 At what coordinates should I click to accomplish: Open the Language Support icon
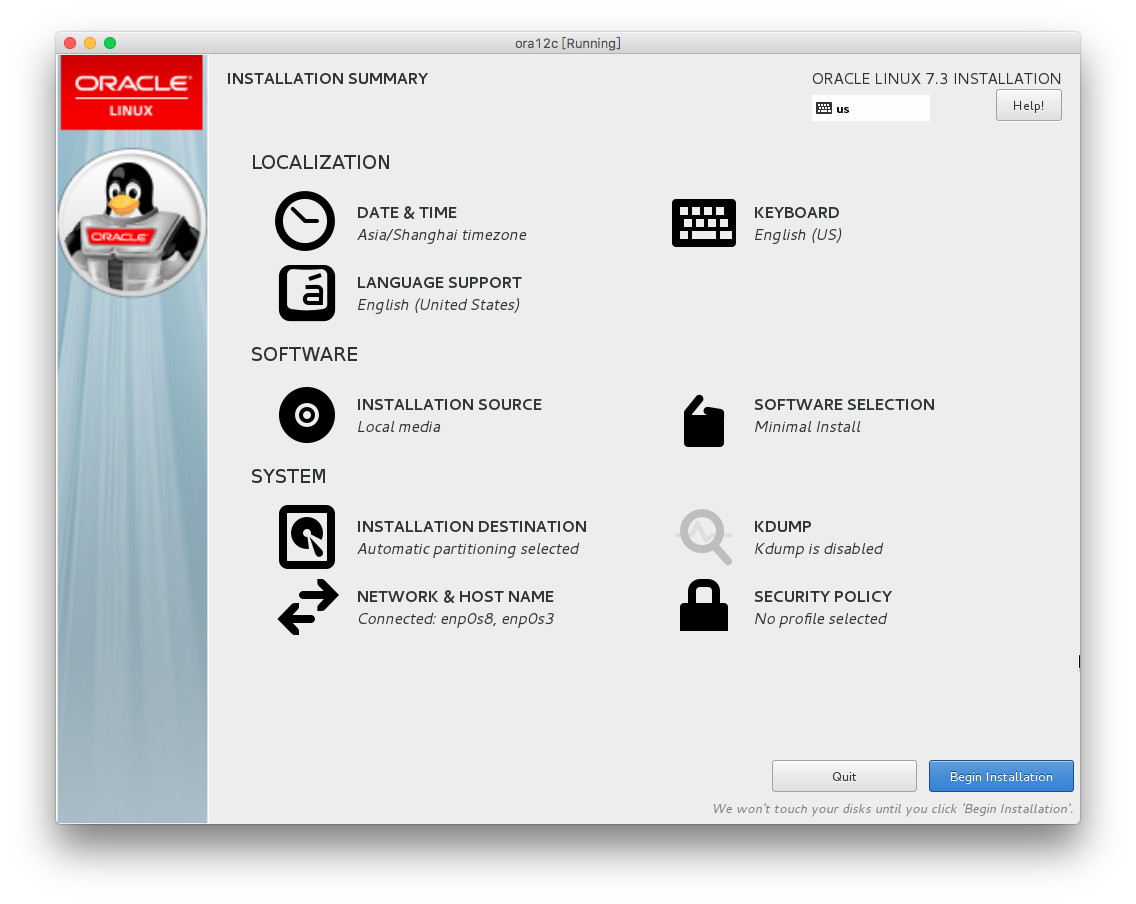pyautogui.click(x=307, y=293)
